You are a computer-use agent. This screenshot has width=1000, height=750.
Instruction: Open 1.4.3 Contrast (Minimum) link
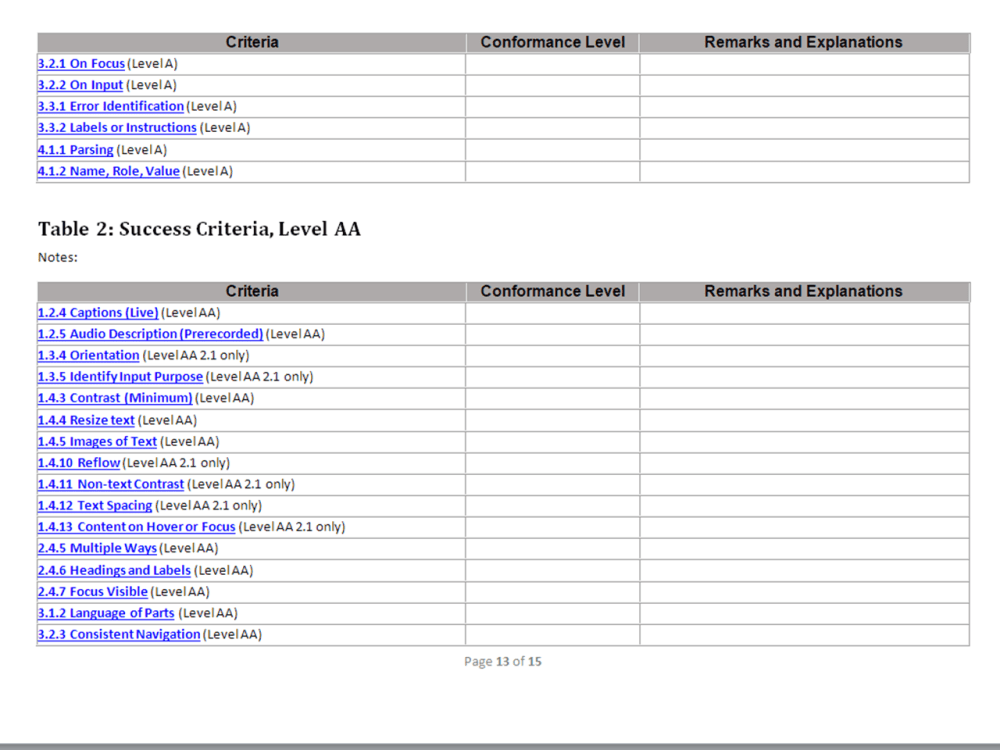tap(115, 398)
